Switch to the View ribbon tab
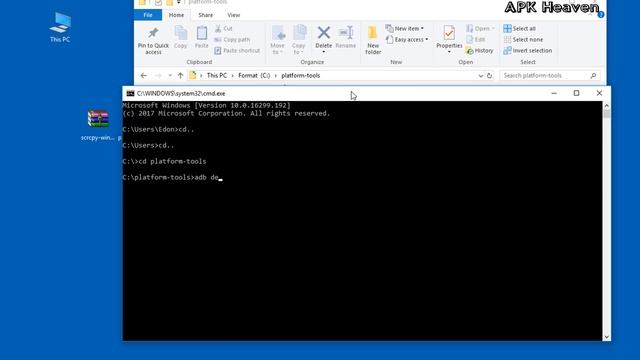 pyautogui.click(x=233, y=15)
